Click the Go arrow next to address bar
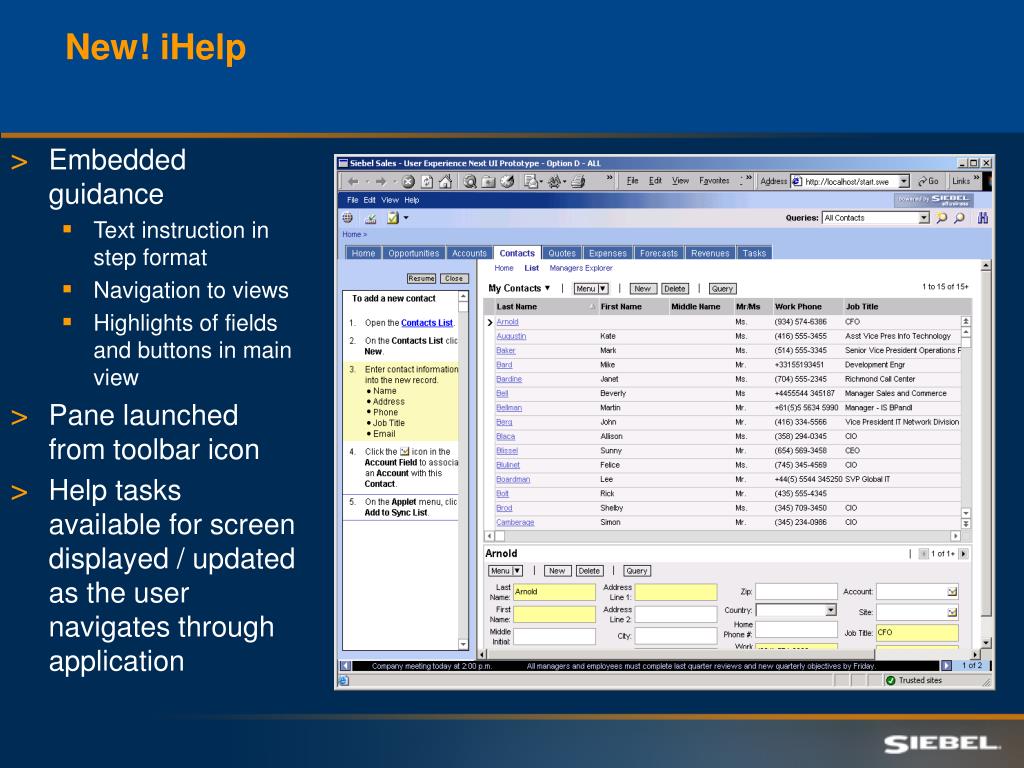The image size is (1024, 768). pyautogui.click(x=929, y=181)
